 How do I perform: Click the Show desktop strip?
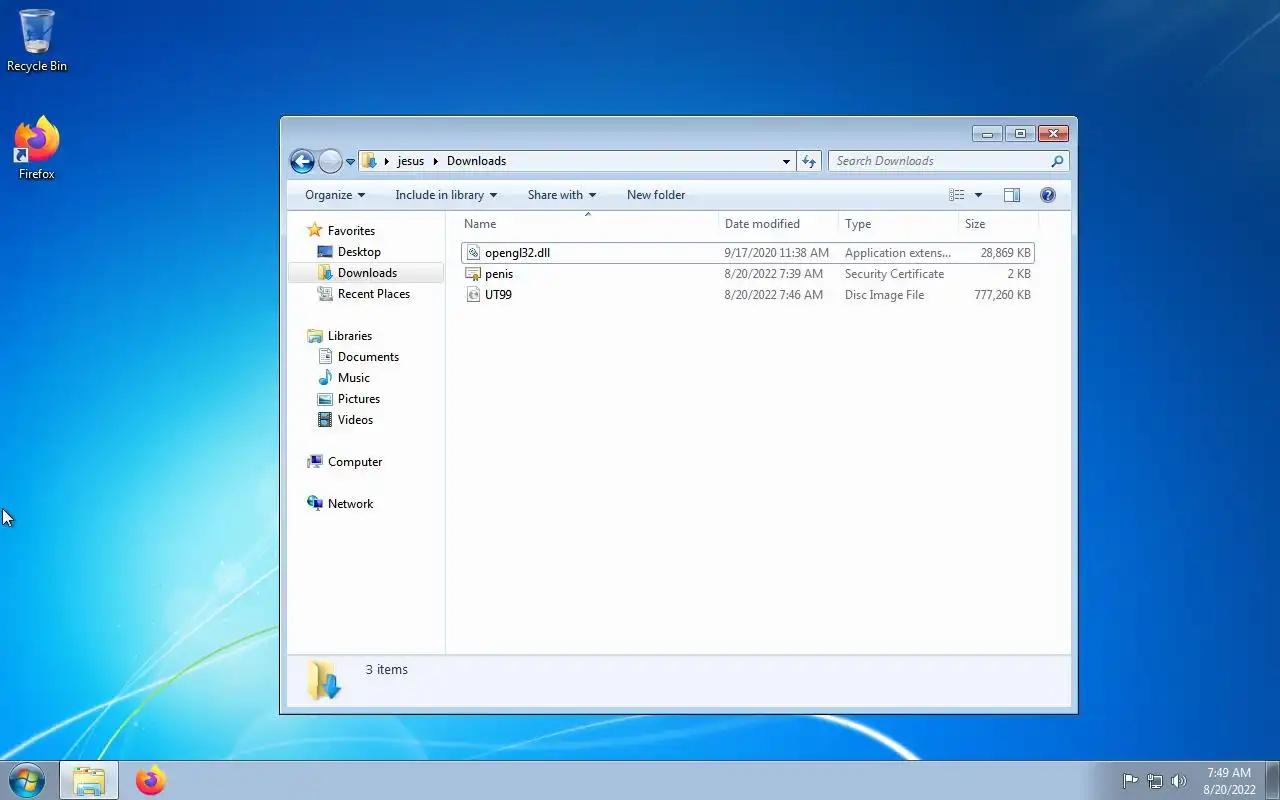point(1273,780)
